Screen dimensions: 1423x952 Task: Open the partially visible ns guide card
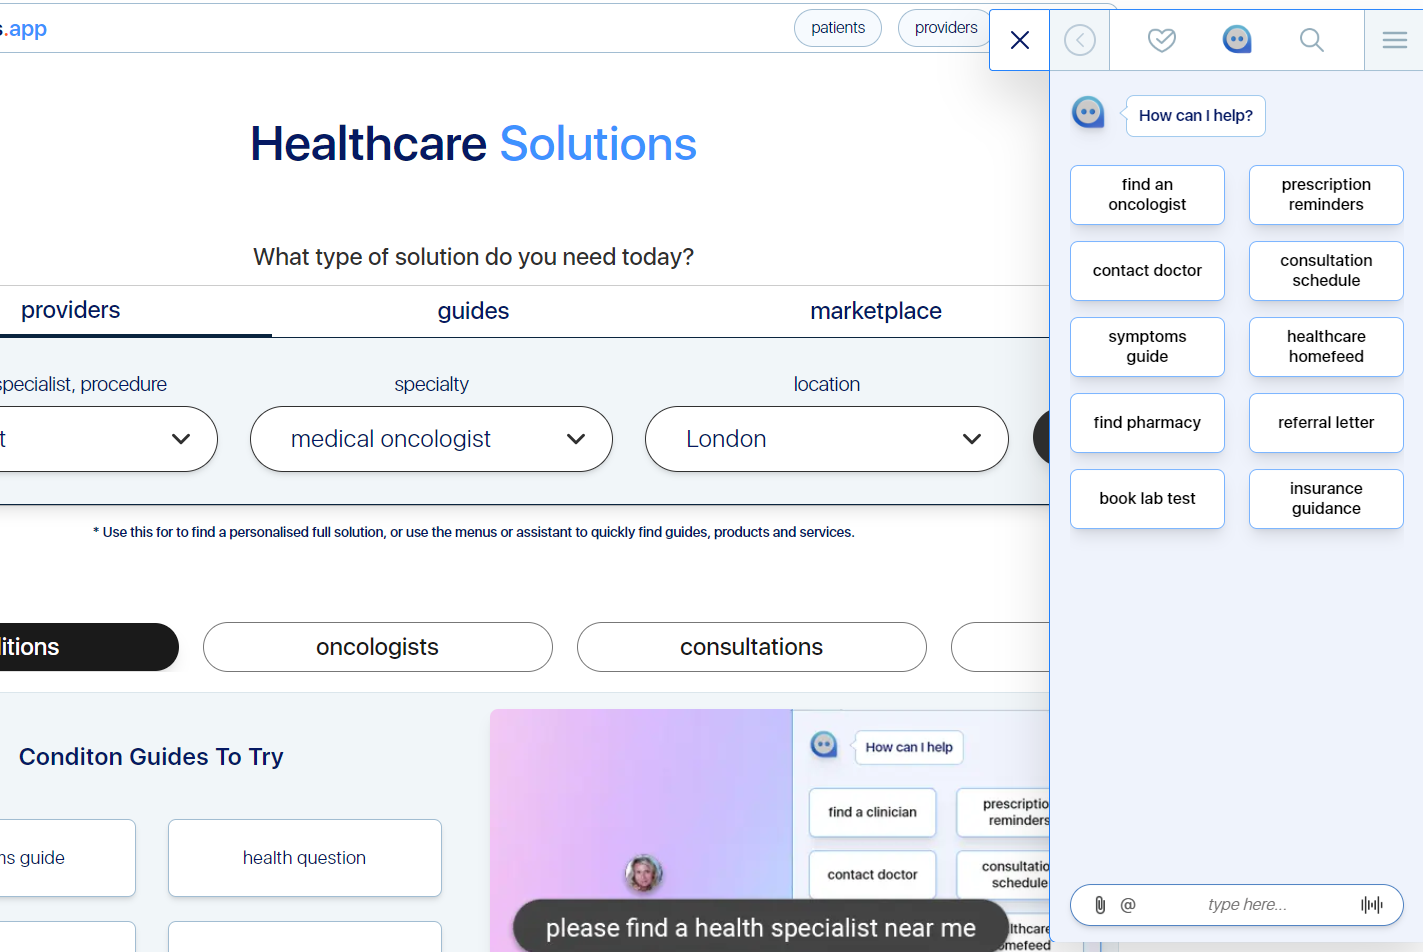click(x=67, y=858)
